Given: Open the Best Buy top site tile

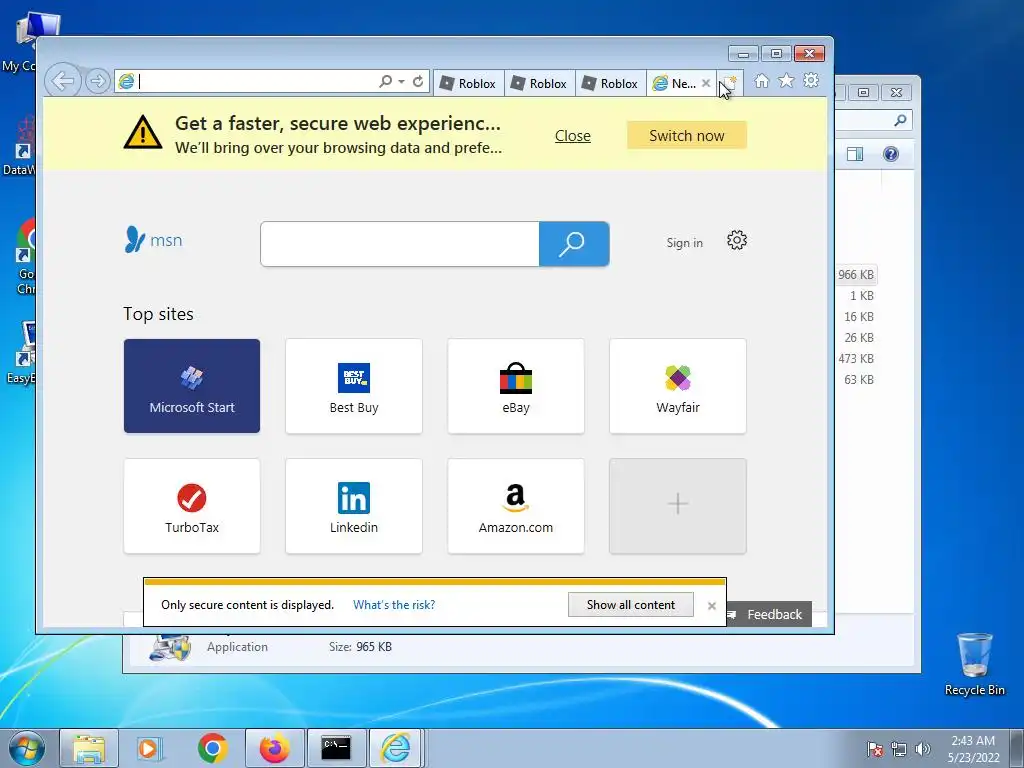Looking at the screenshot, I should pyautogui.click(x=354, y=386).
